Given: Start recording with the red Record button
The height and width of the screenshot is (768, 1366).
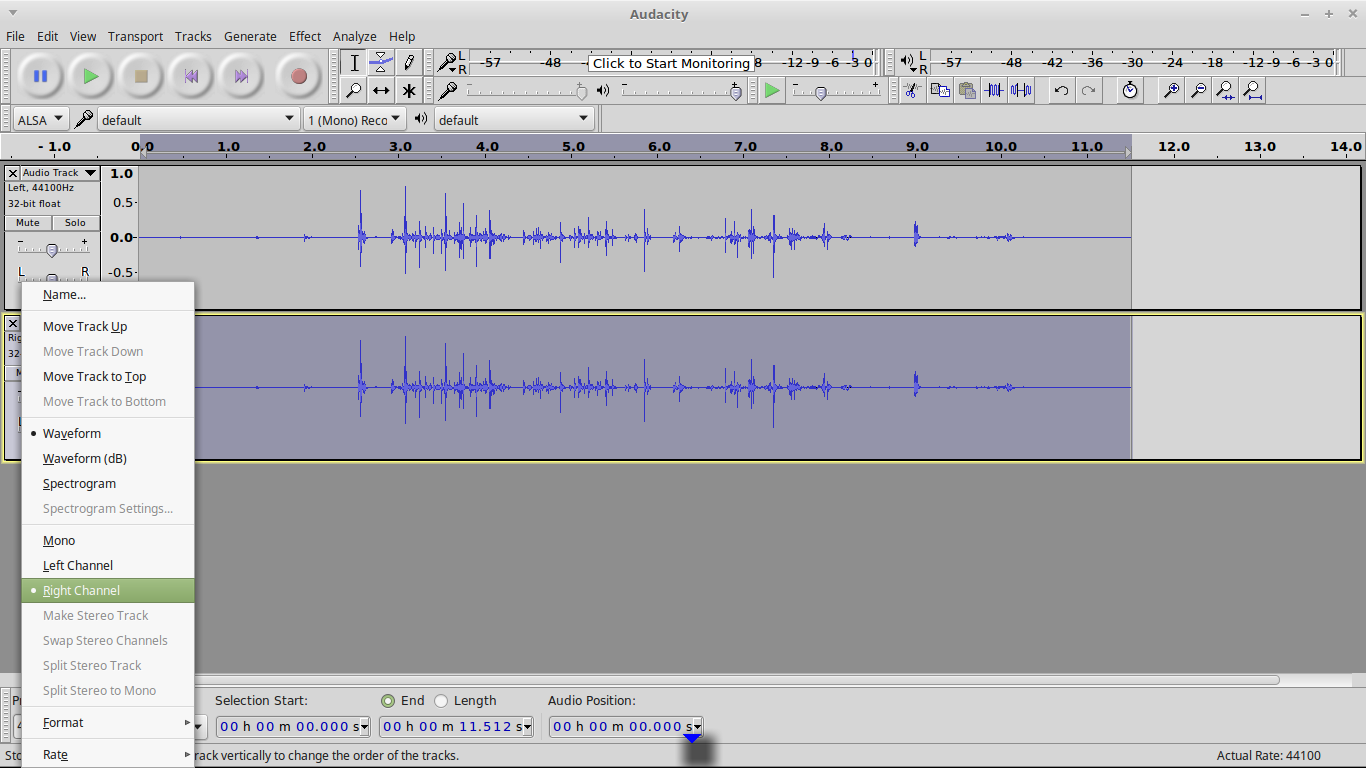Looking at the screenshot, I should [x=298, y=76].
